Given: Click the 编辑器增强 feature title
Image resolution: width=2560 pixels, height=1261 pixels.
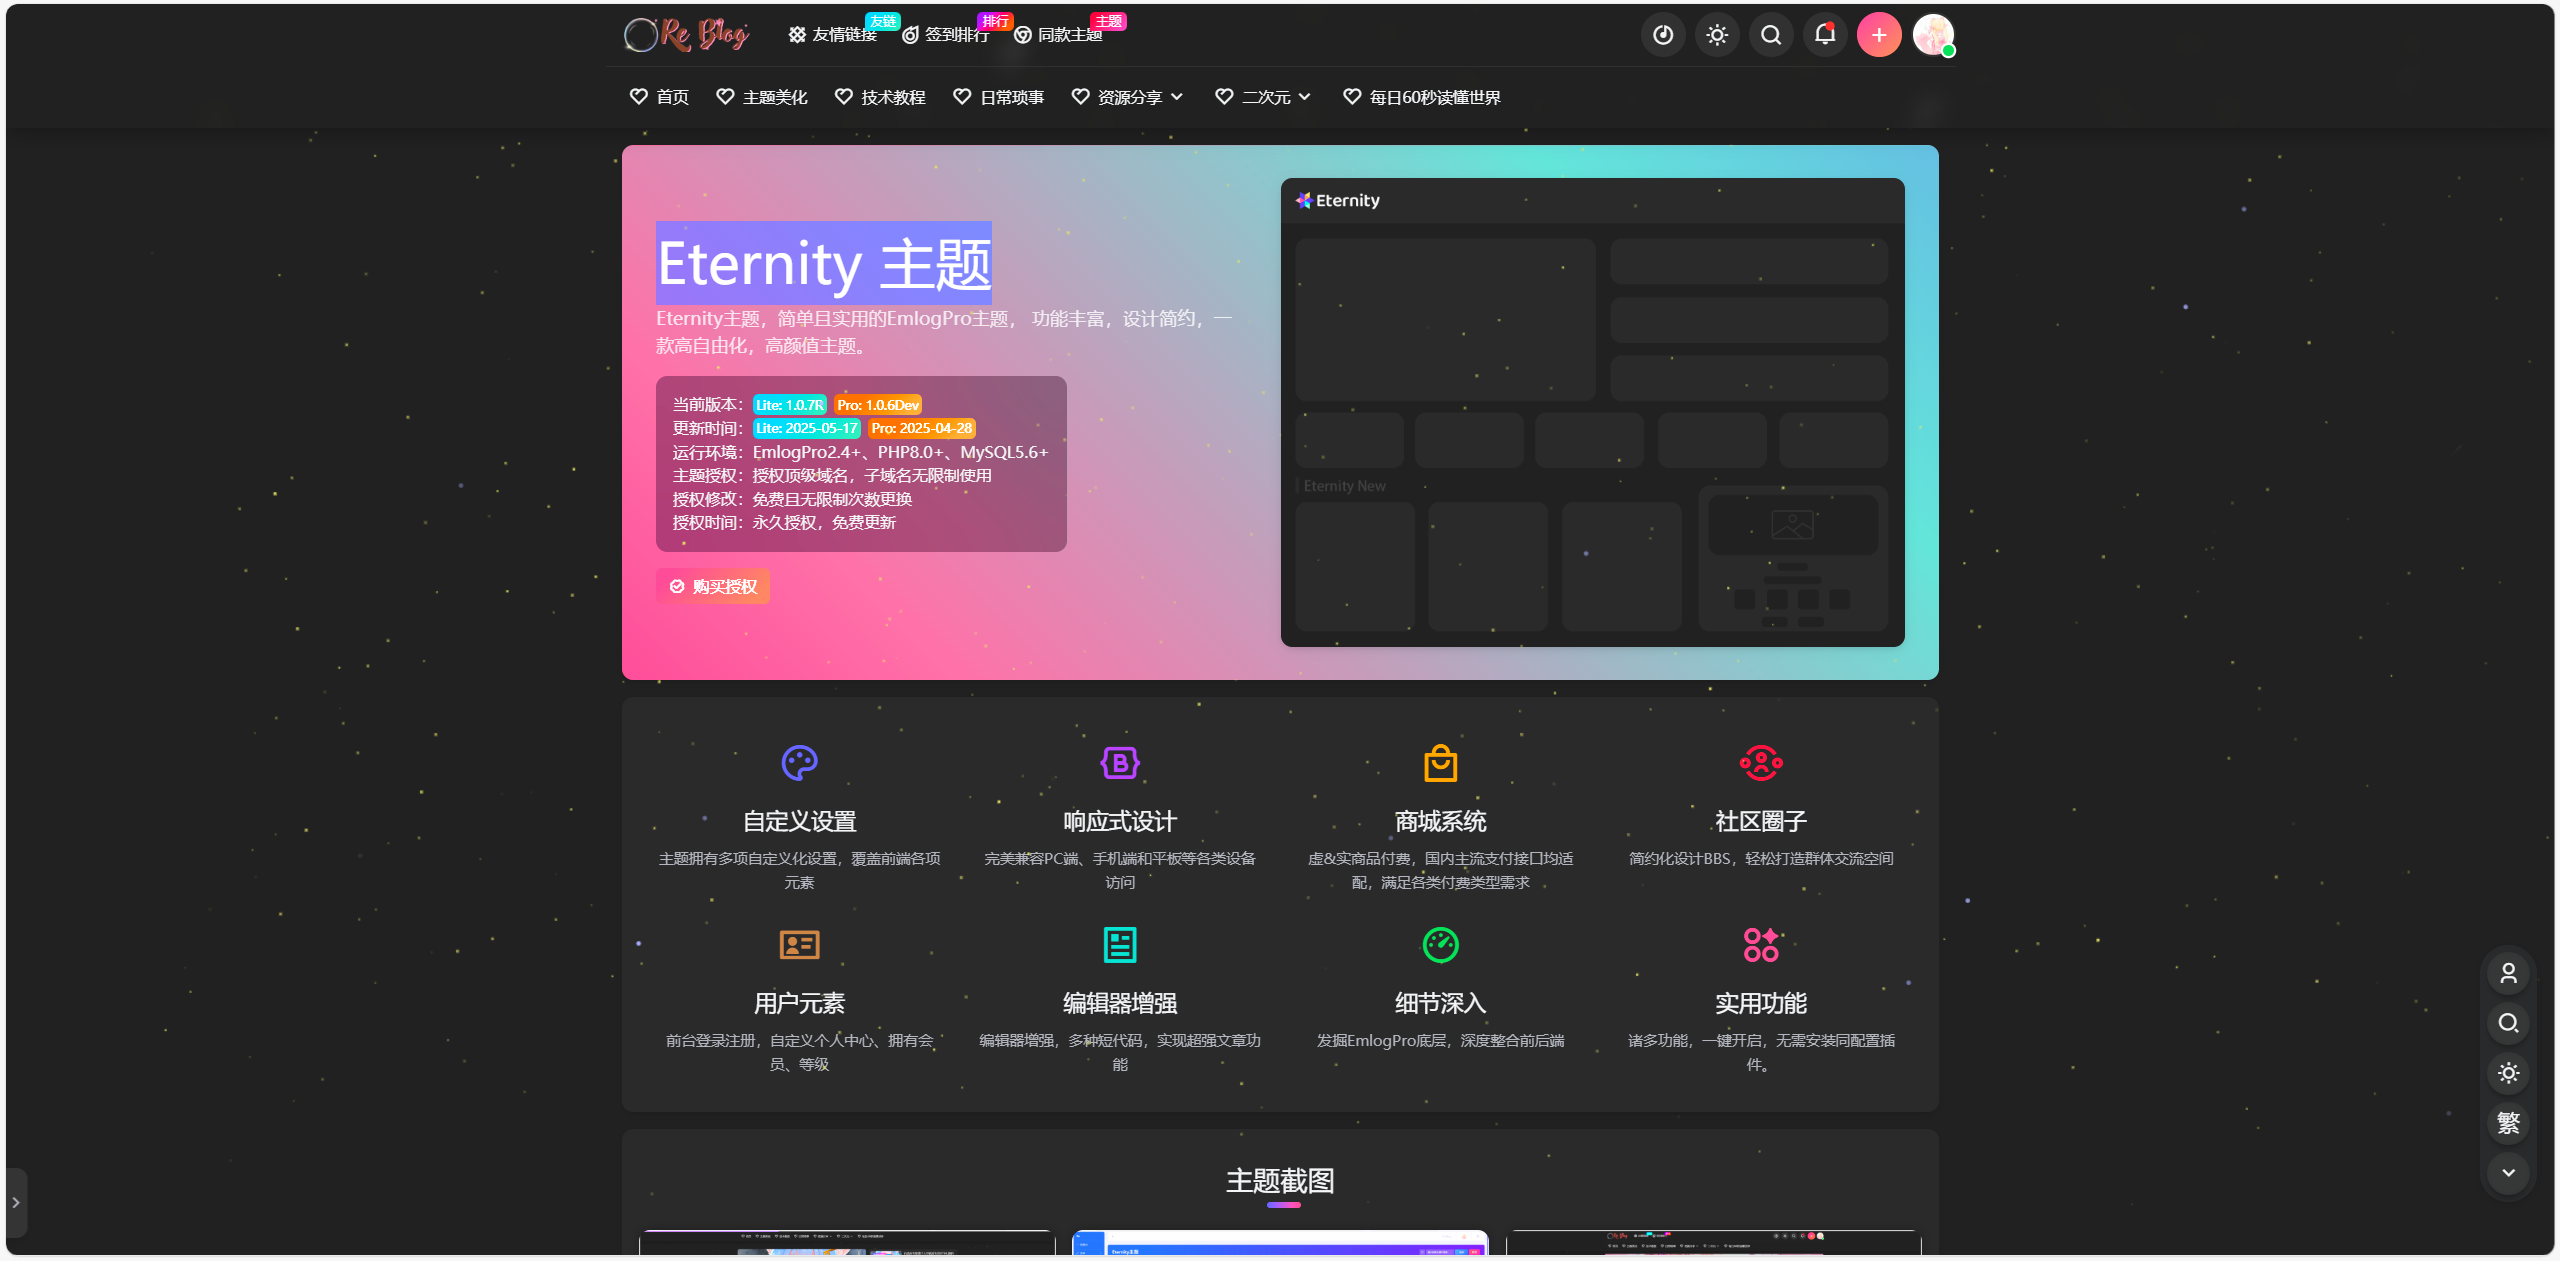Looking at the screenshot, I should point(1120,1004).
